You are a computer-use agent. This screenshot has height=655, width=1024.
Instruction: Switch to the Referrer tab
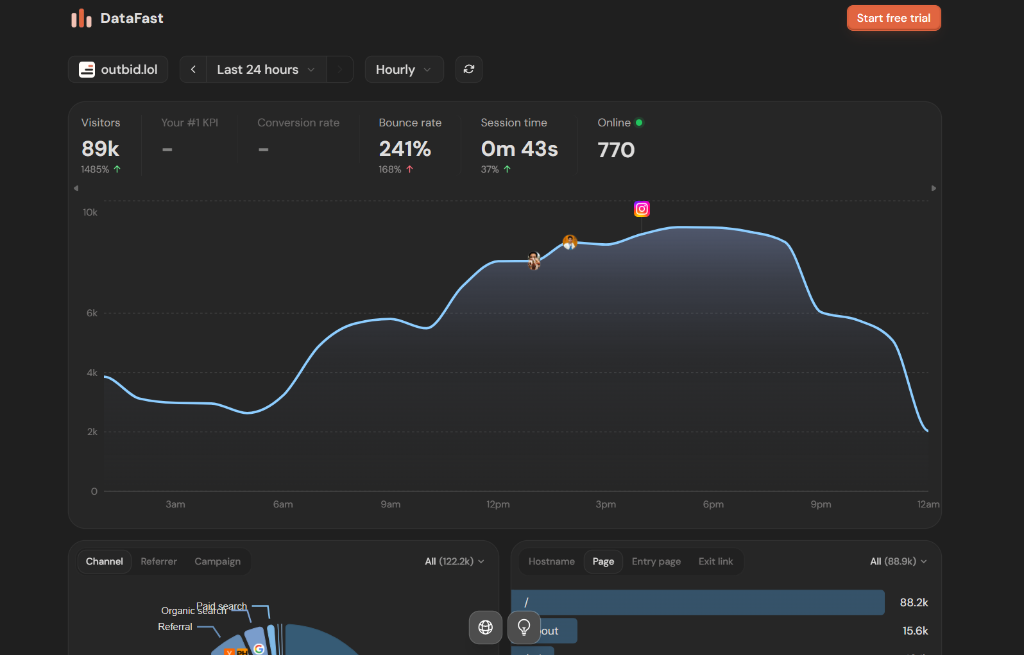tap(159, 562)
